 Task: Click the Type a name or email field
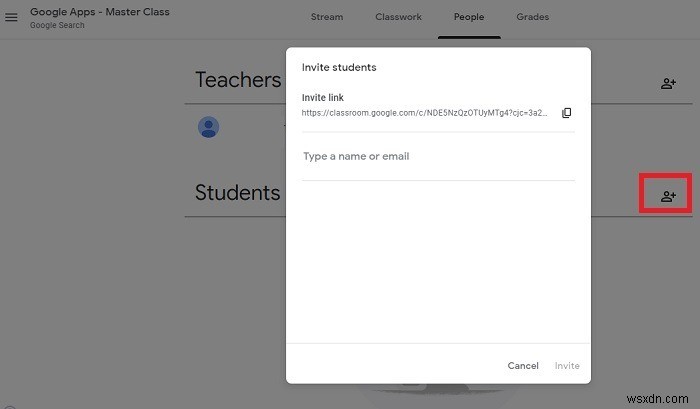click(x=438, y=157)
